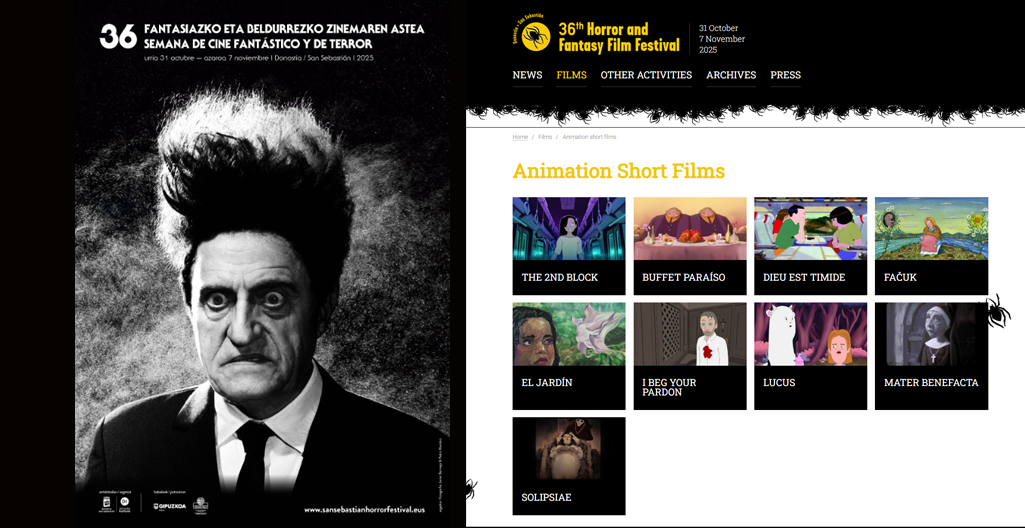This screenshot has height=528, width=1025.
Task: Select the Dieu Est Timide thumbnail image
Action: coord(810,228)
